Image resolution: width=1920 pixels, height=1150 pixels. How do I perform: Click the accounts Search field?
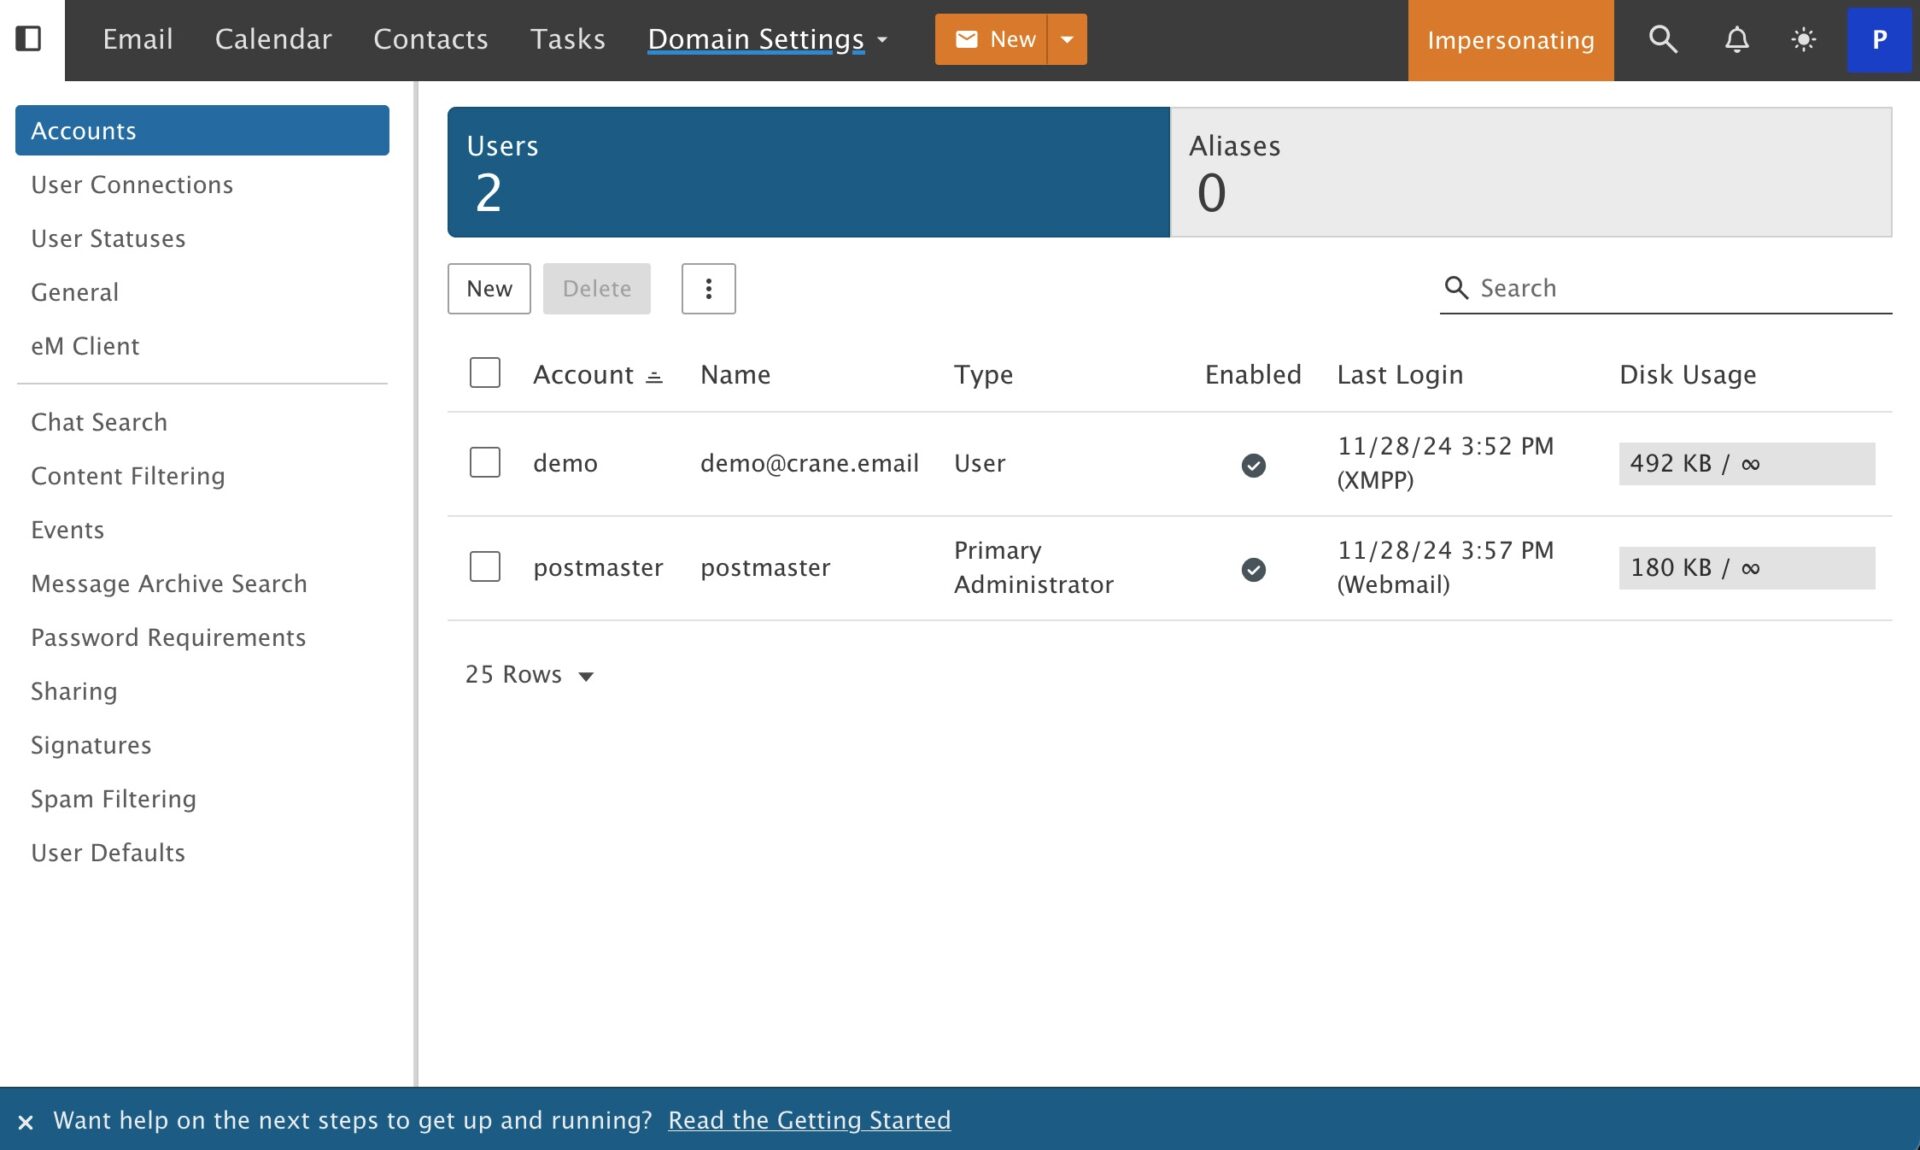pos(1680,288)
